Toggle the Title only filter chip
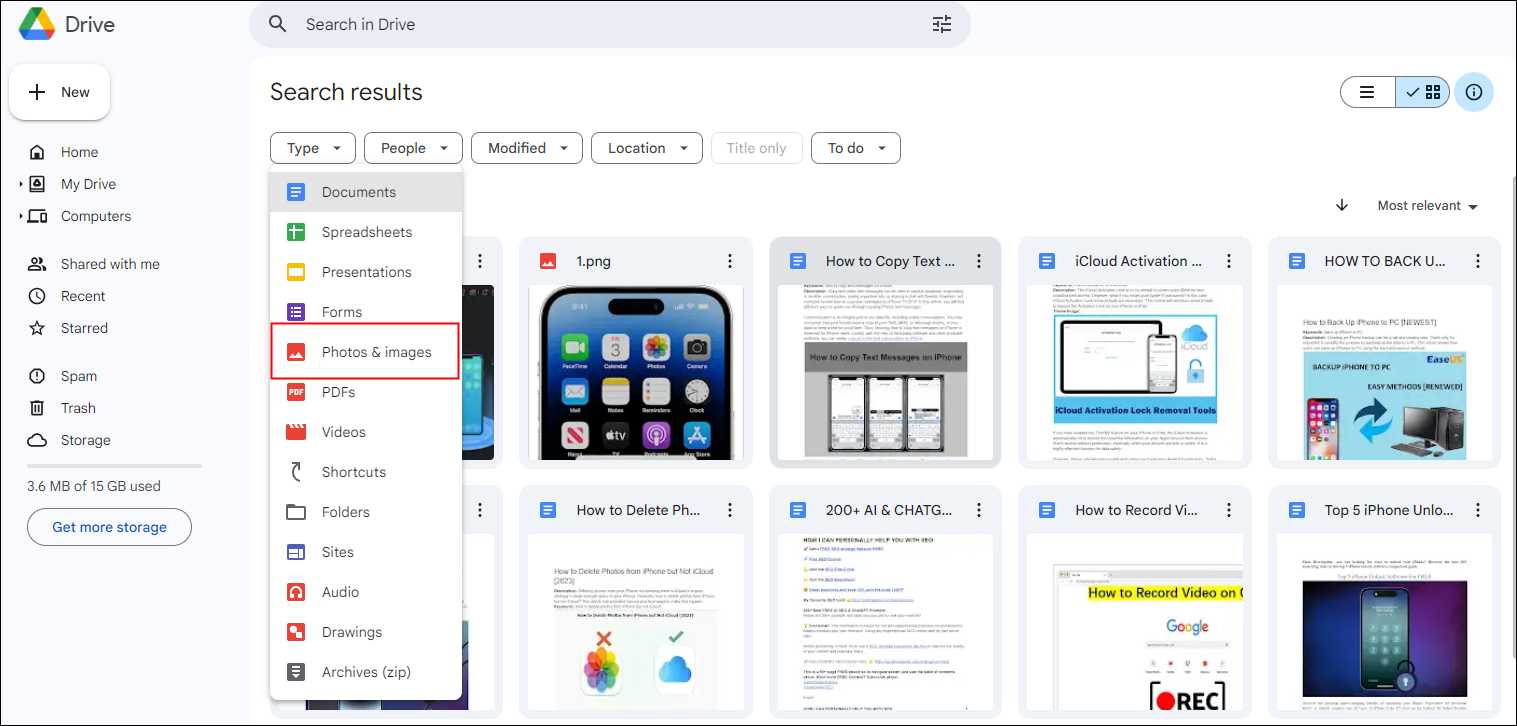The image size is (1517, 726). click(x=756, y=148)
